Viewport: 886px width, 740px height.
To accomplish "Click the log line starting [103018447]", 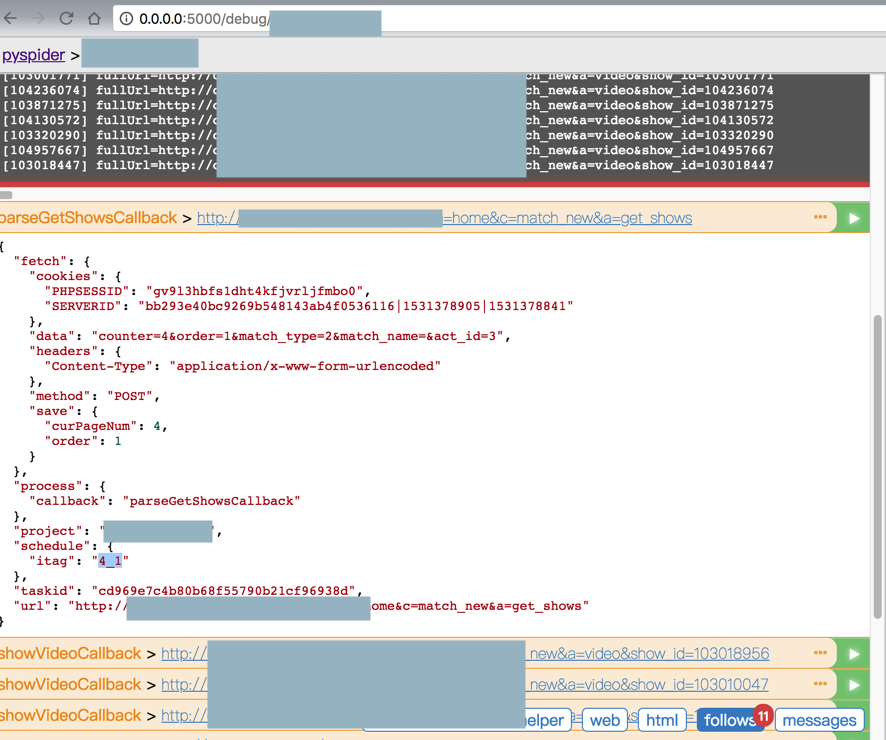I will (x=388, y=166).
